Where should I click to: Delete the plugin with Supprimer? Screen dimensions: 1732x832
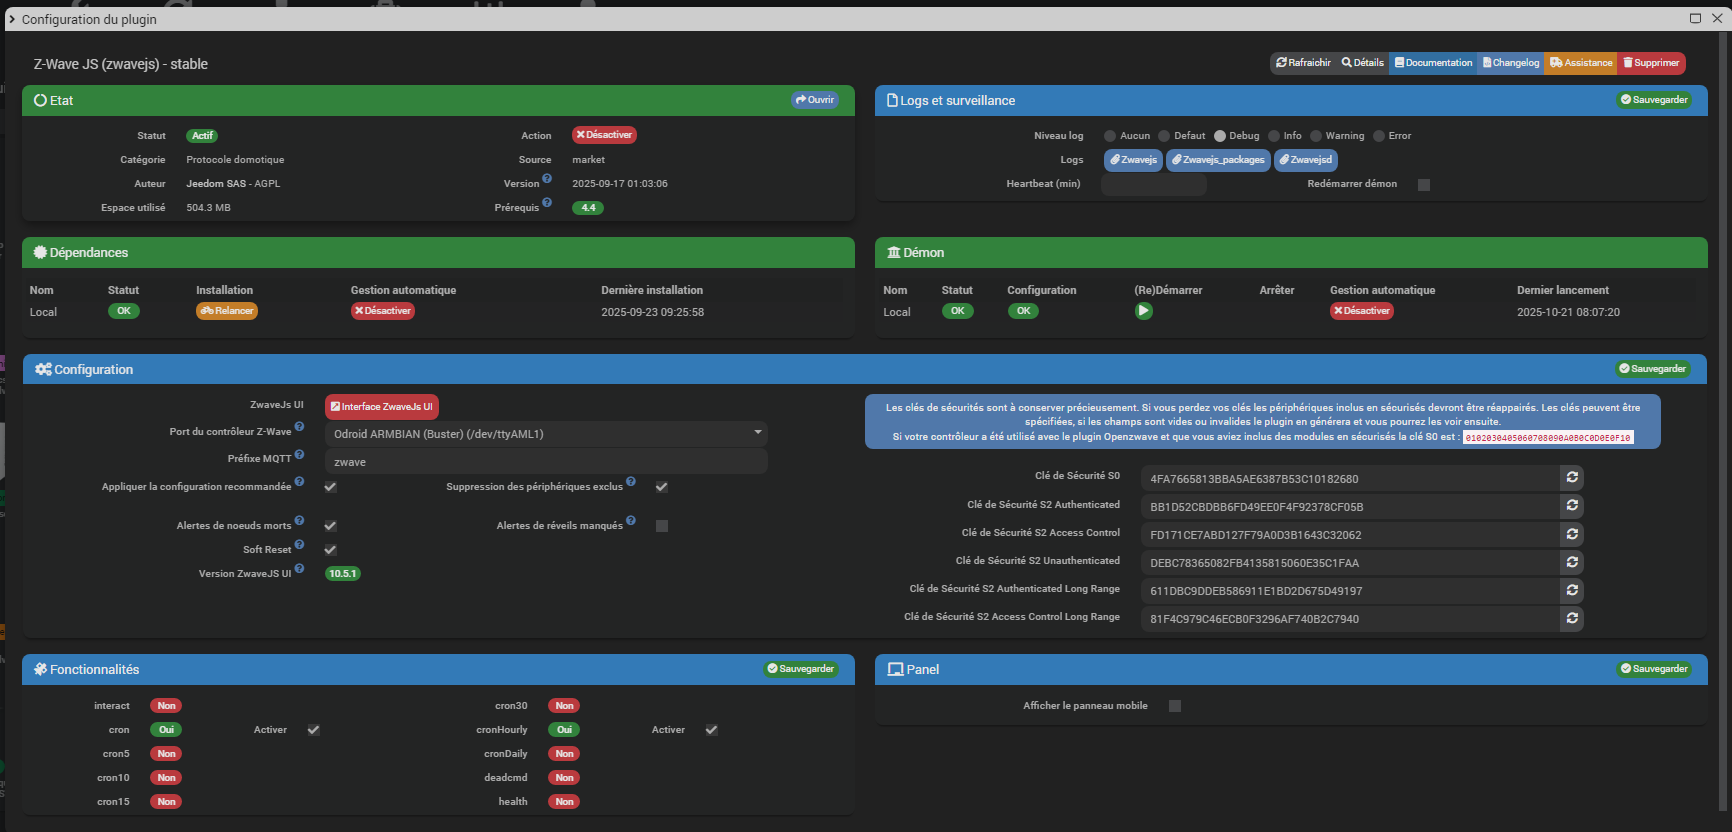coord(1651,63)
